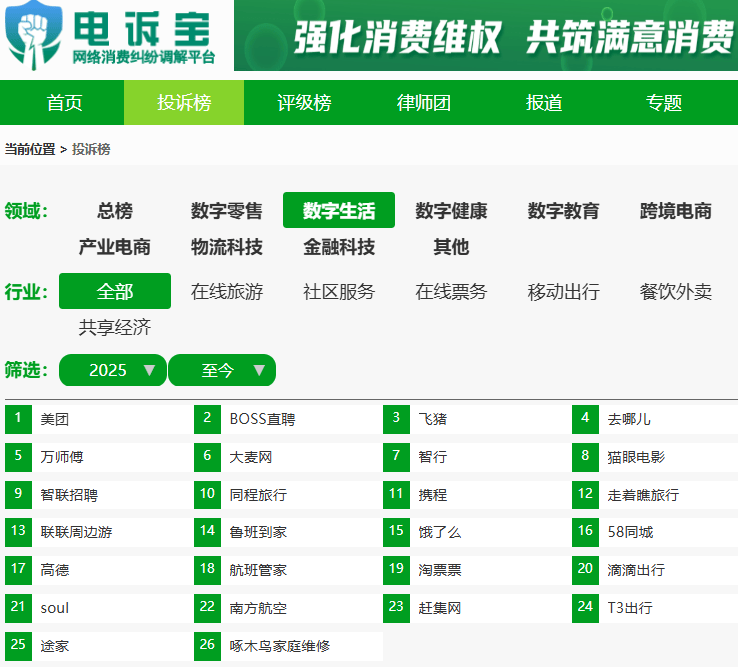Open the 专题 navigation tab
Viewport: 738px width, 667px height.
click(664, 103)
